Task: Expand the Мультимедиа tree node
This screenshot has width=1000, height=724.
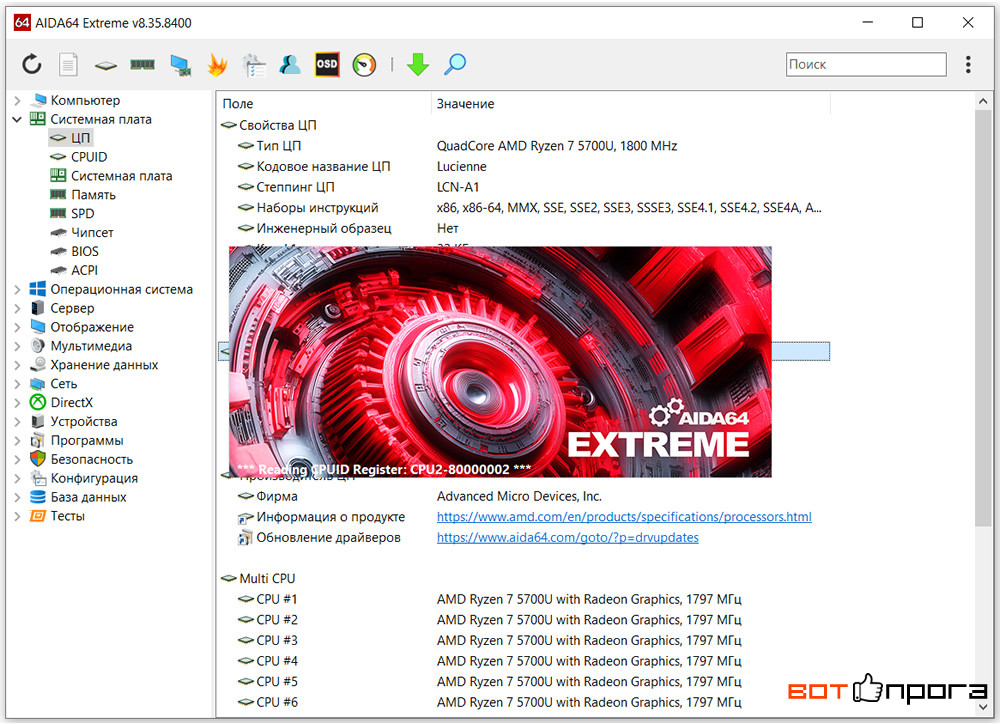Action: [x=17, y=346]
